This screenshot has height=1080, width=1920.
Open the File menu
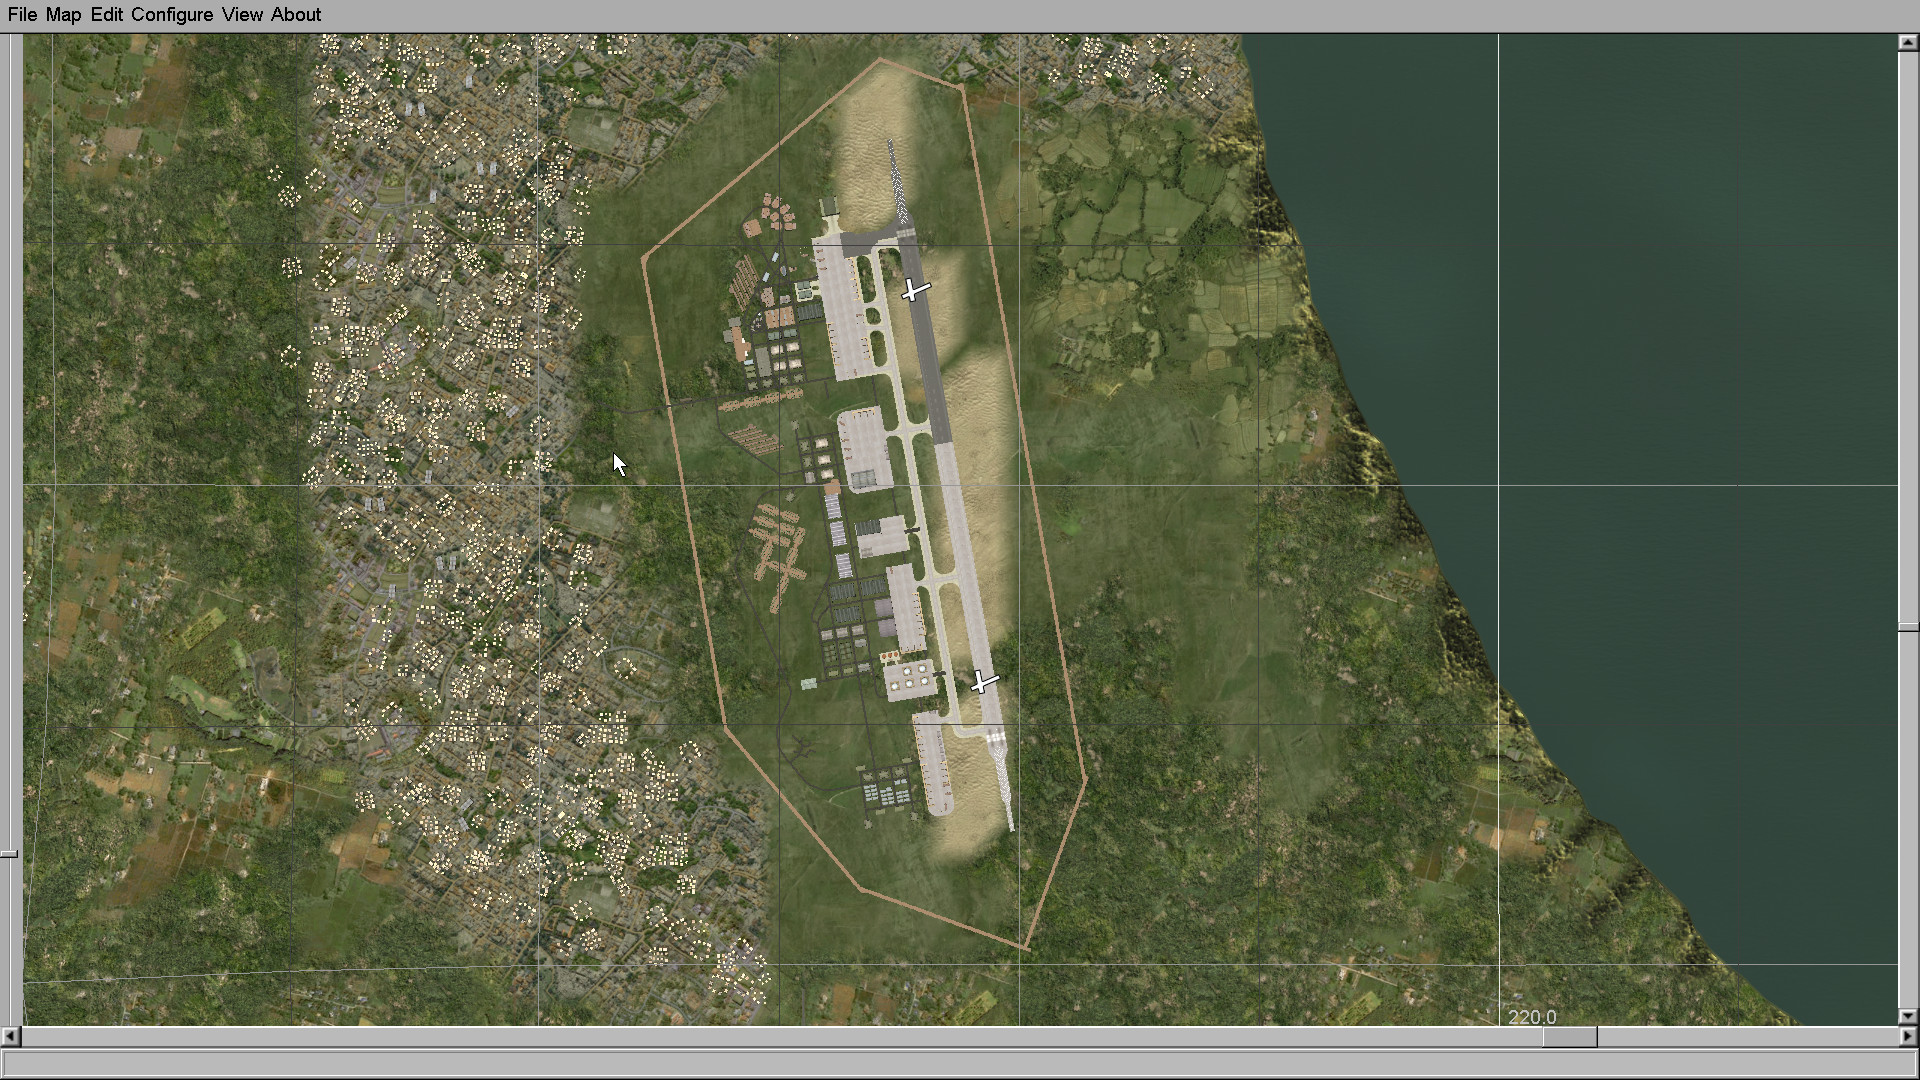click(x=22, y=15)
